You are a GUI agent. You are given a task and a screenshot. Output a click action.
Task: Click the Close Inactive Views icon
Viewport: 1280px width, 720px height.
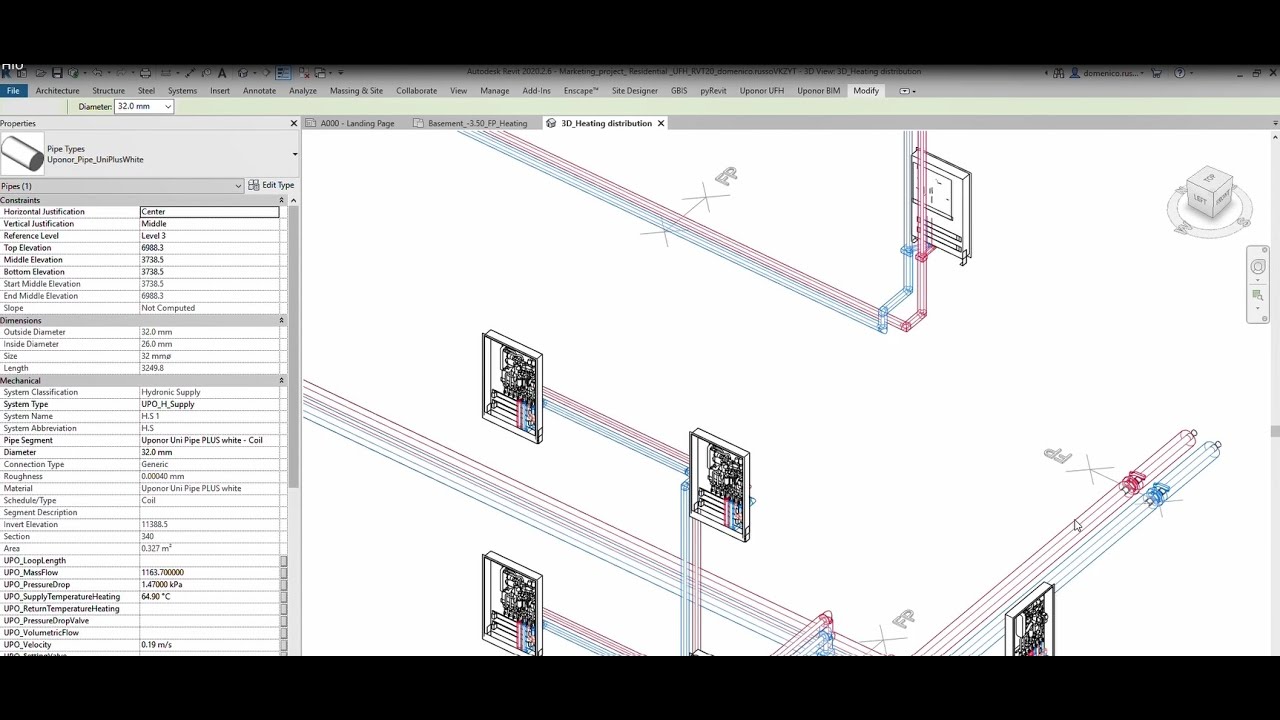[304, 73]
